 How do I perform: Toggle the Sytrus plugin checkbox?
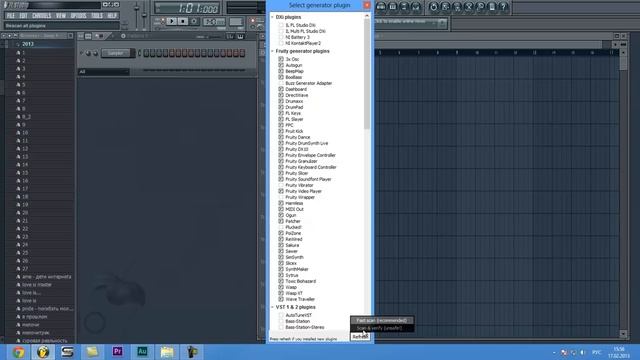pyautogui.click(x=281, y=275)
